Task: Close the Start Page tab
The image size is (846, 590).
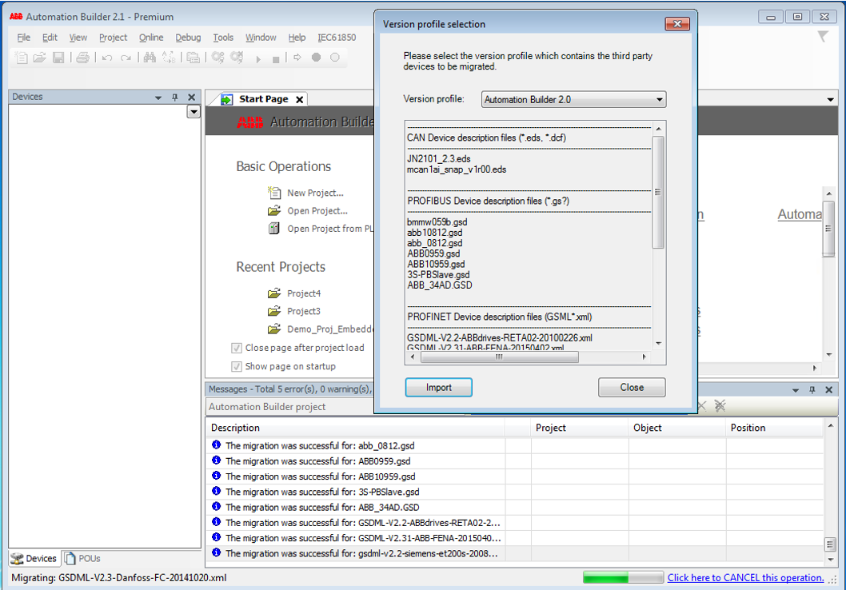Action: pos(299,99)
